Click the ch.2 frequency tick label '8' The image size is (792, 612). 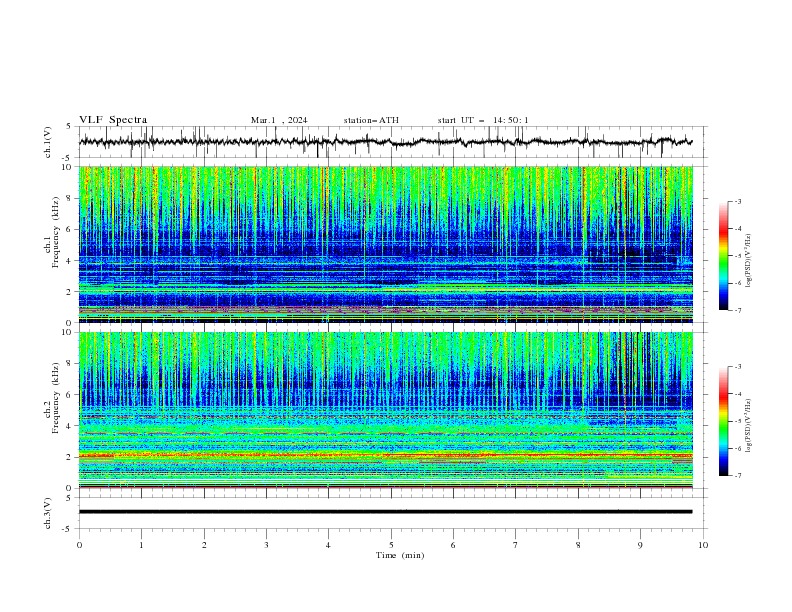point(70,364)
